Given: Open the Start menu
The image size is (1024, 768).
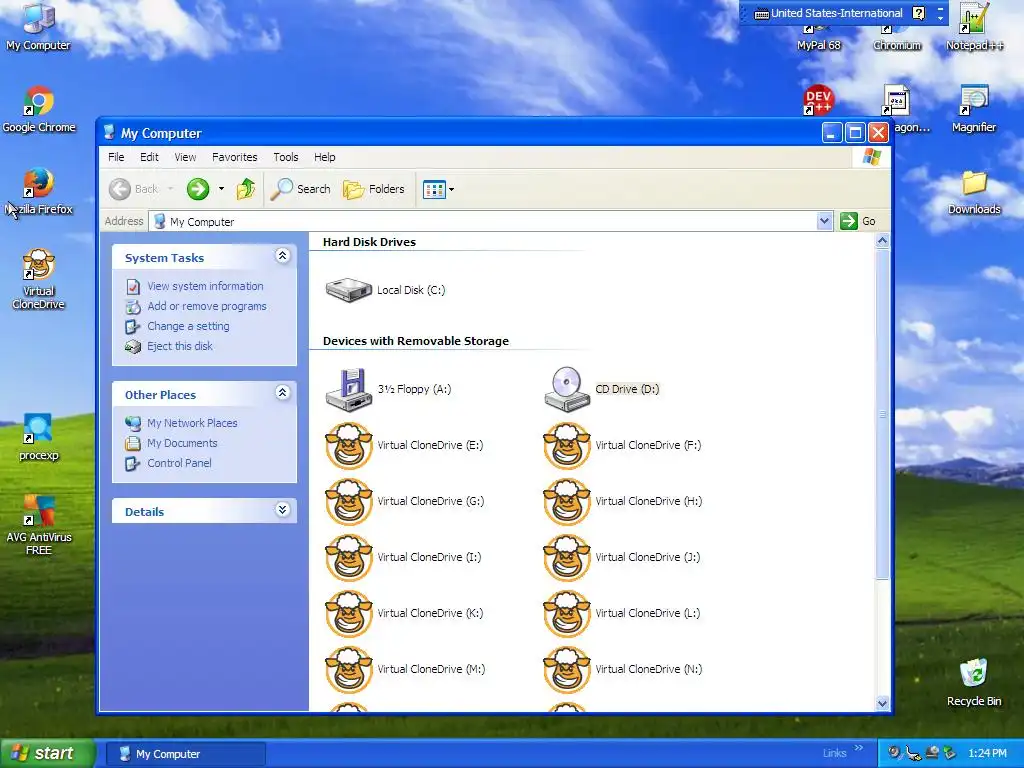Looking at the screenshot, I should [x=48, y=754].
